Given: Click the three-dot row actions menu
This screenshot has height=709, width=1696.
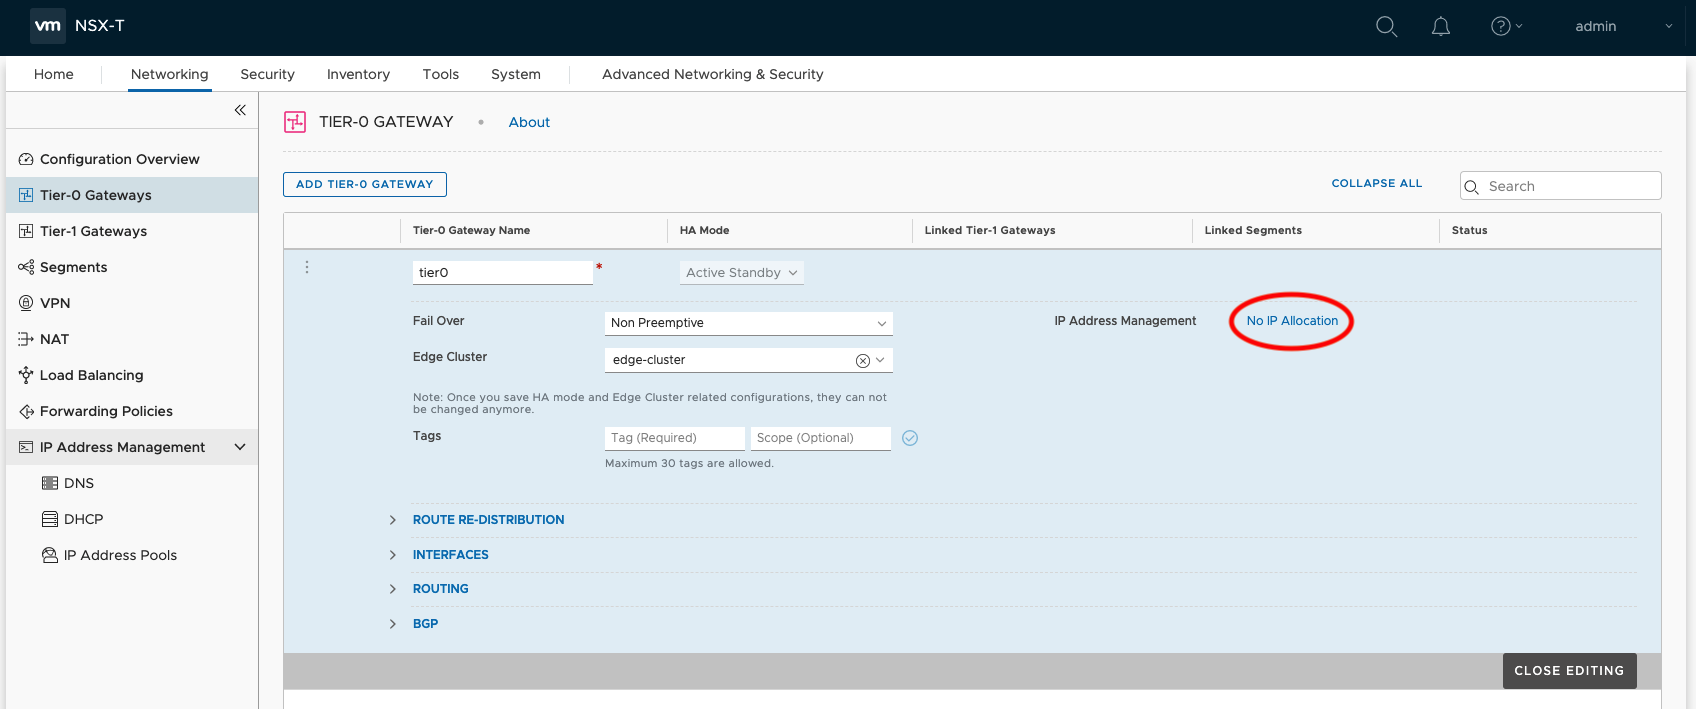Looking at the screenshot, I should pyautogui.click(x=307, y=267).
